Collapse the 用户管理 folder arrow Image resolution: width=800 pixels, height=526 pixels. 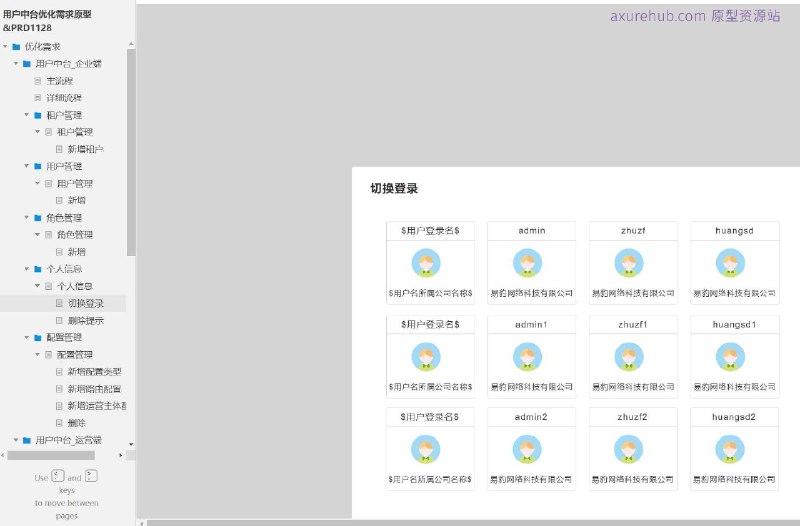point(27,166)
